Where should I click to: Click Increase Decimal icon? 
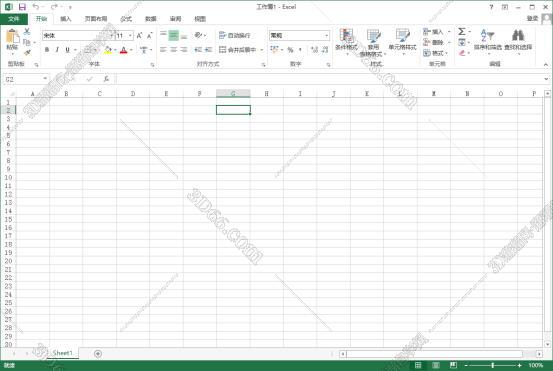pos(314,50)
